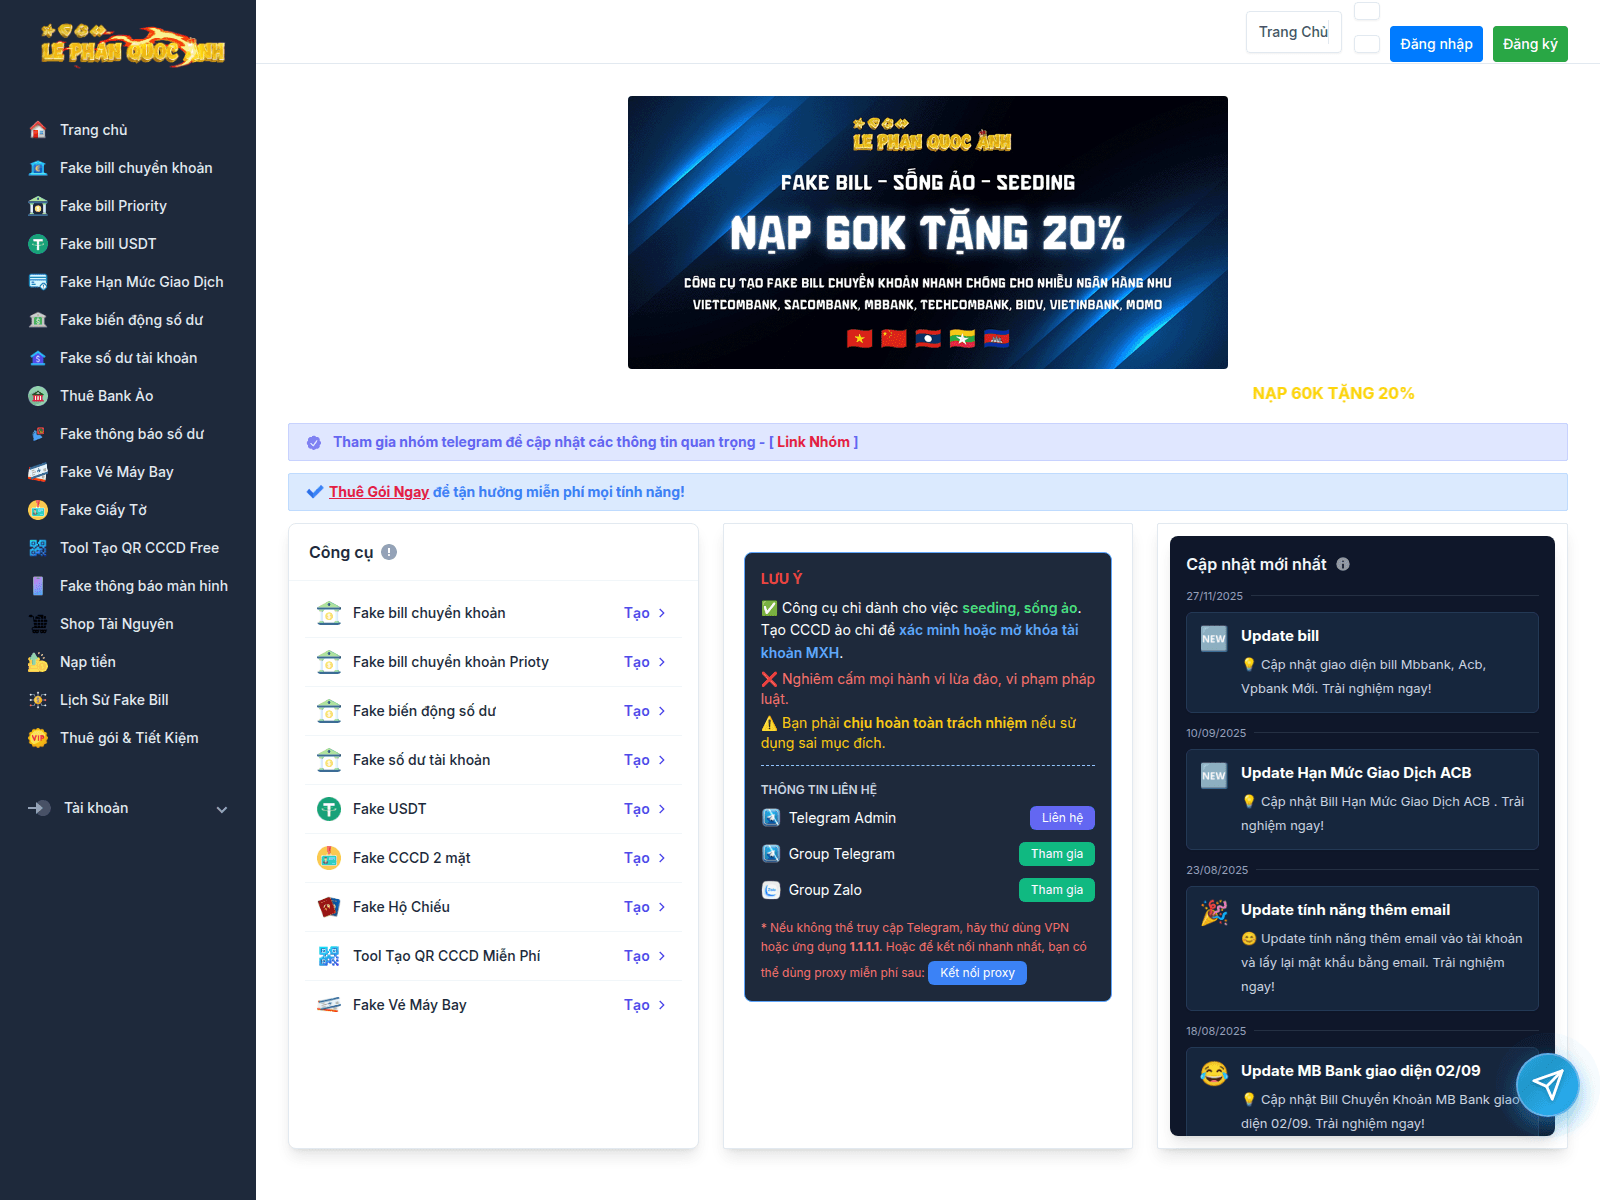Follow the Link Nhóm telegram link
Screen dimensions: 1600x1200
813,442
